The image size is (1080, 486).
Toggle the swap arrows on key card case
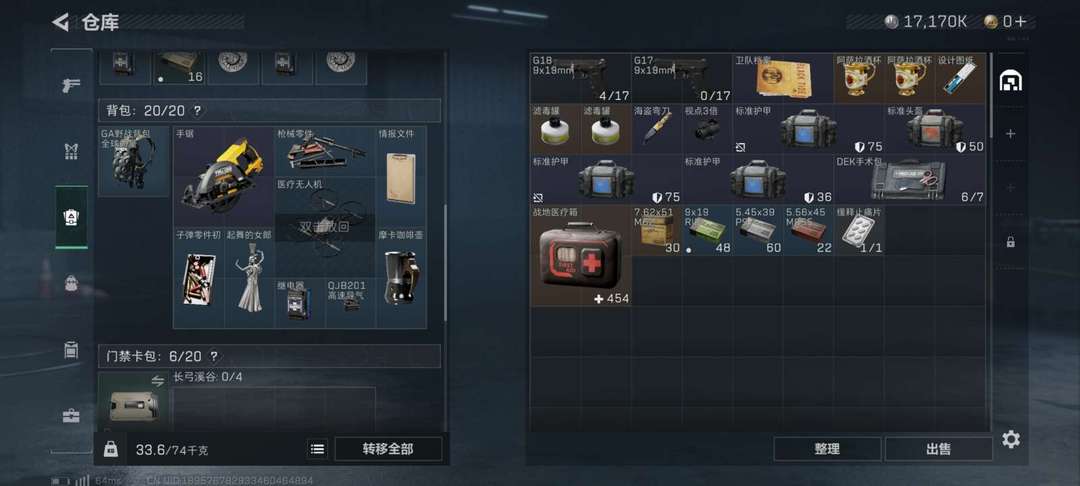click(x=158, y=381)
